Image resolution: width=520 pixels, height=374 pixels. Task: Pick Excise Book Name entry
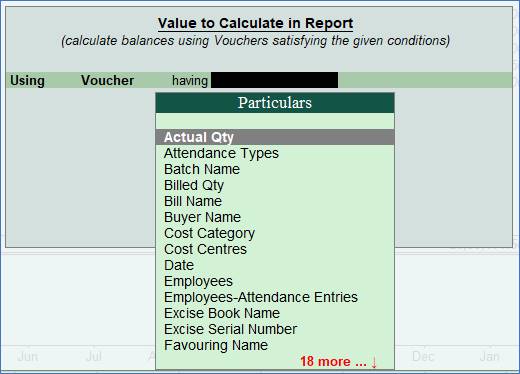pyautogui.click(x=222, y=313)
